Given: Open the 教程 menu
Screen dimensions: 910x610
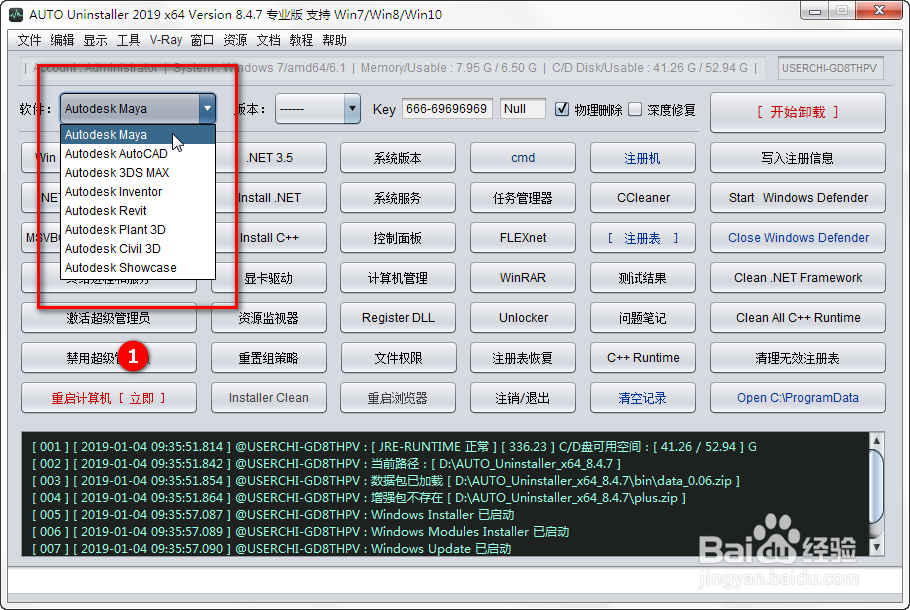Looking at the screenshot, I should pos(301,40).
